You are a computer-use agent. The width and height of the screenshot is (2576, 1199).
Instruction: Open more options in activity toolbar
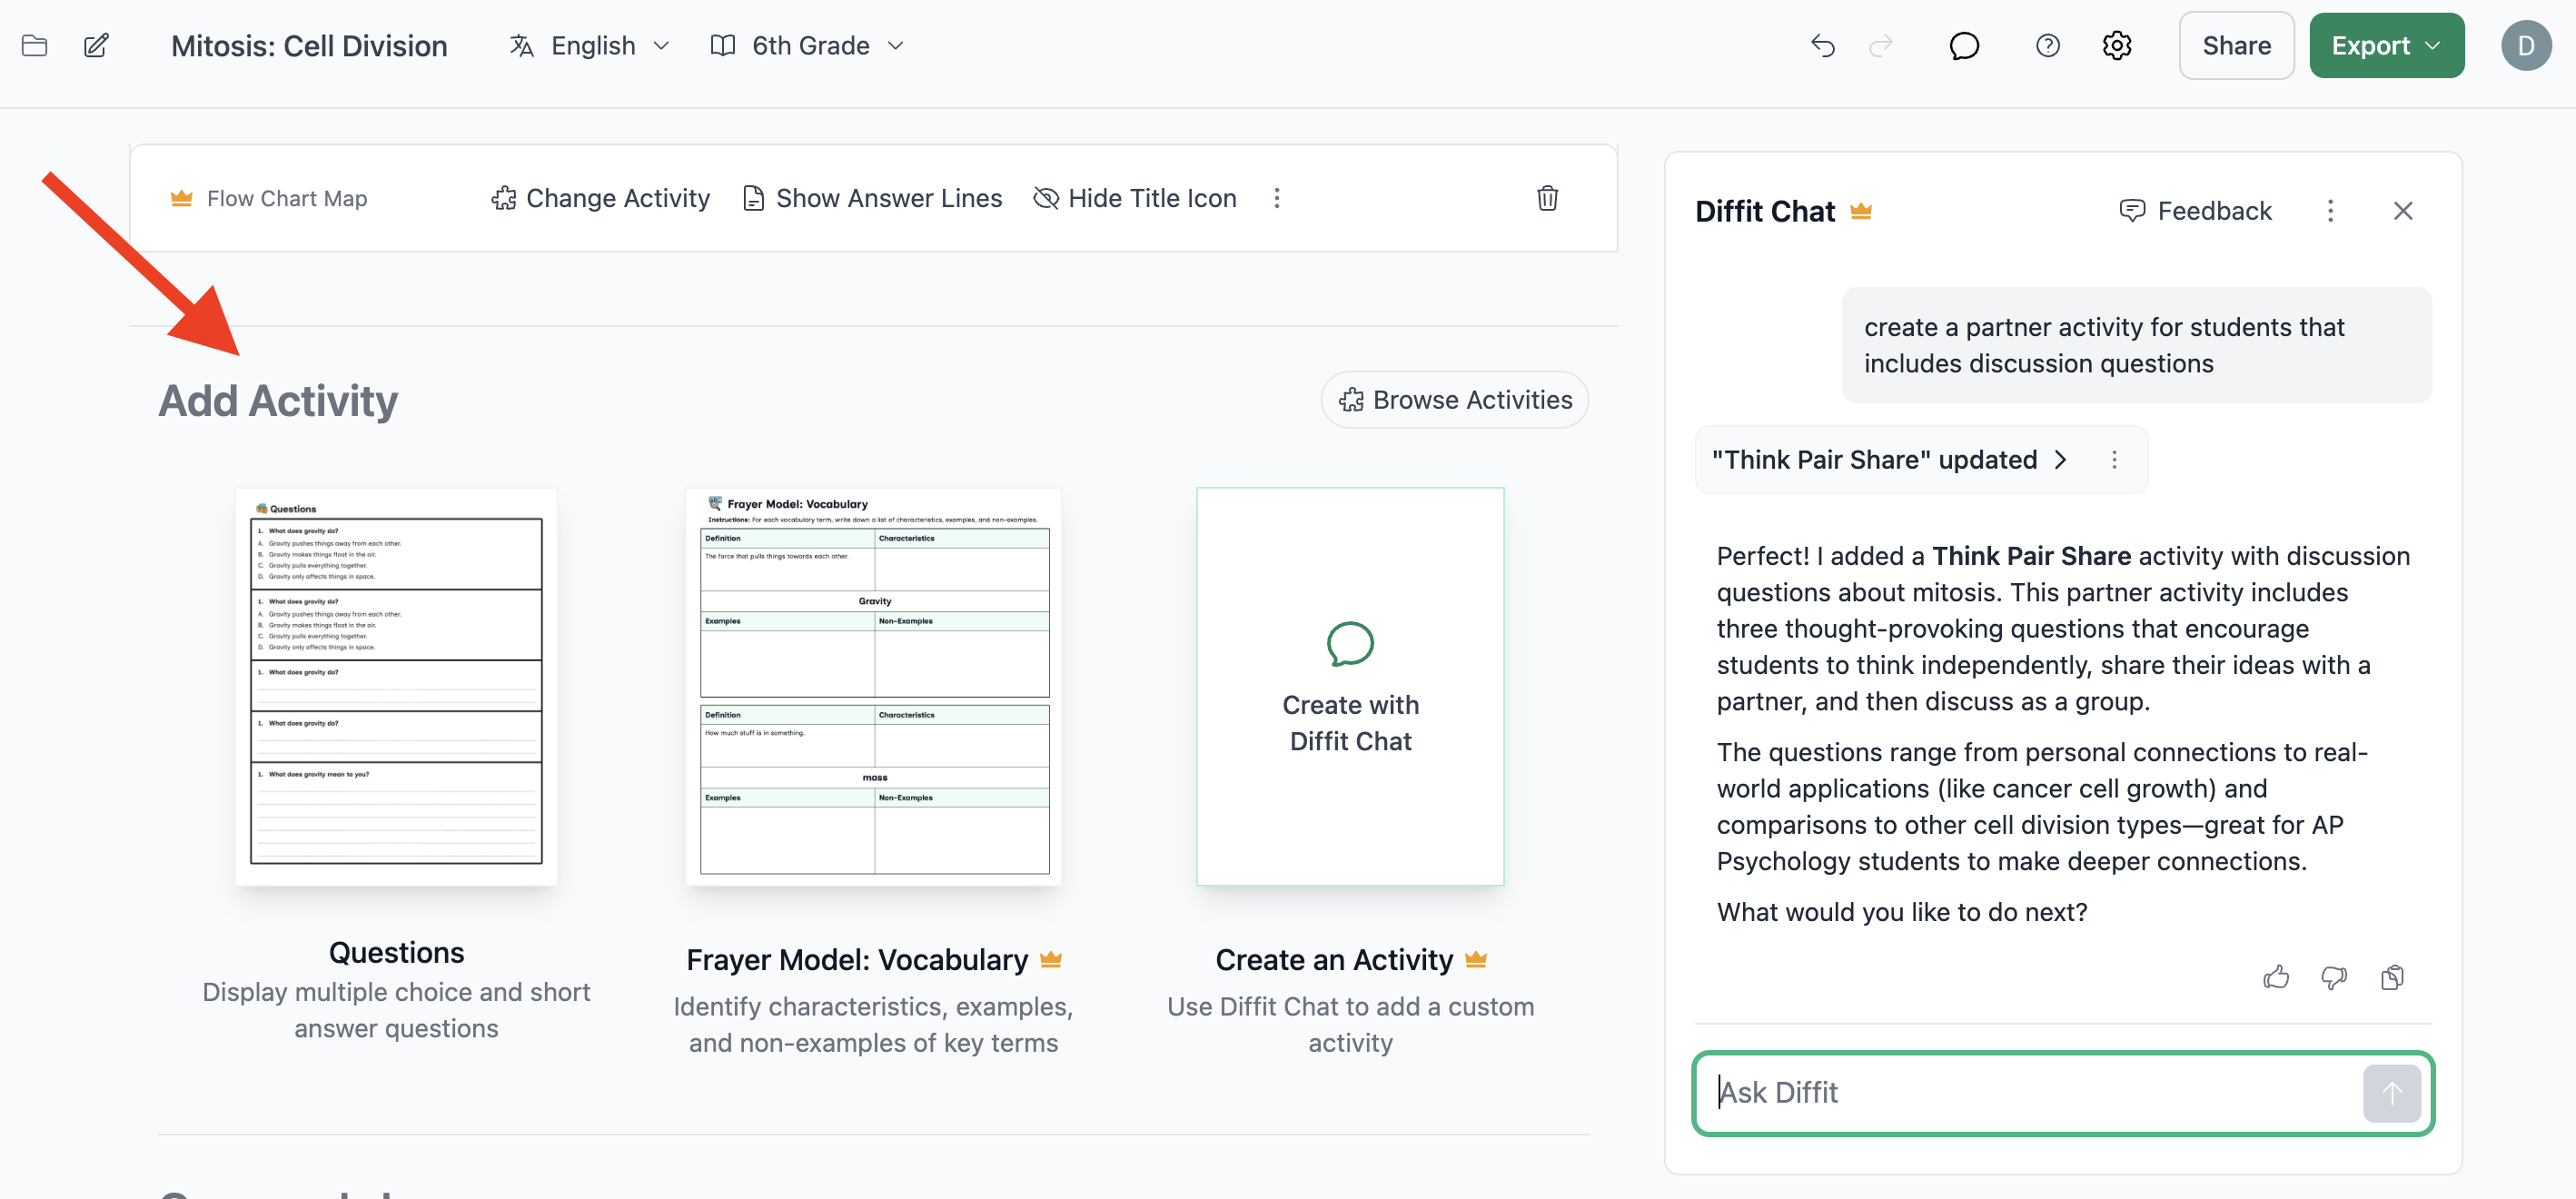coord(1276,198)
